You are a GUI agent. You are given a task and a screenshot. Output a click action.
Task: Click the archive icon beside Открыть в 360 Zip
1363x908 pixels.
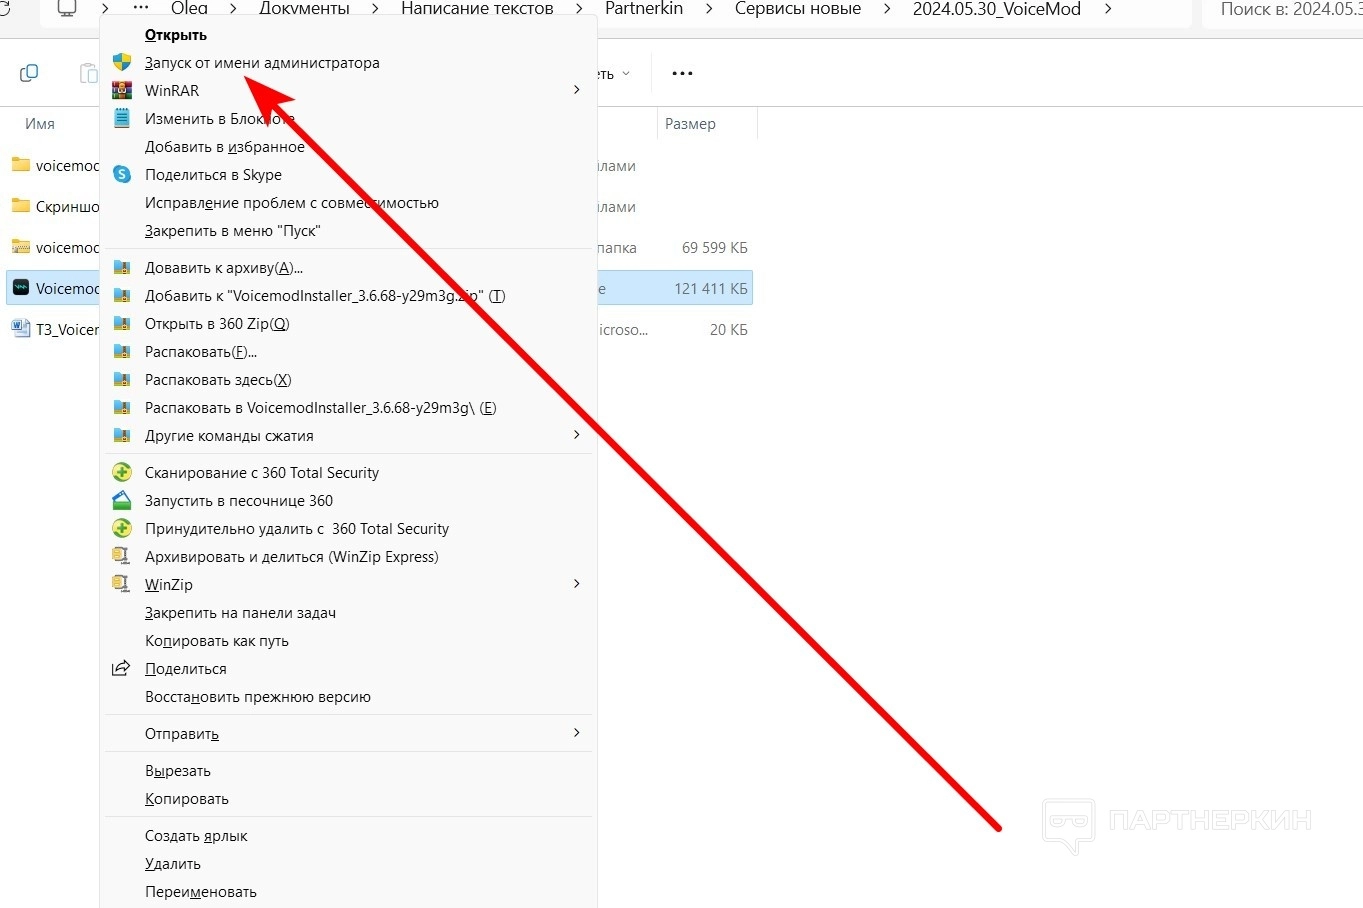pyautogui.click(x=122, y=323)
